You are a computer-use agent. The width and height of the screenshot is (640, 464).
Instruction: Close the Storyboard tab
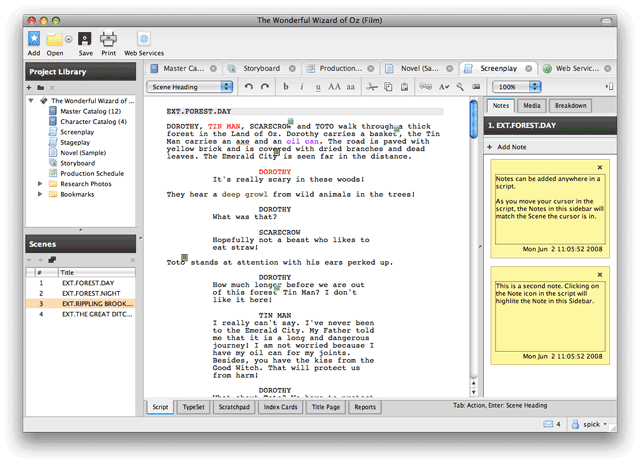coord(292,69)
